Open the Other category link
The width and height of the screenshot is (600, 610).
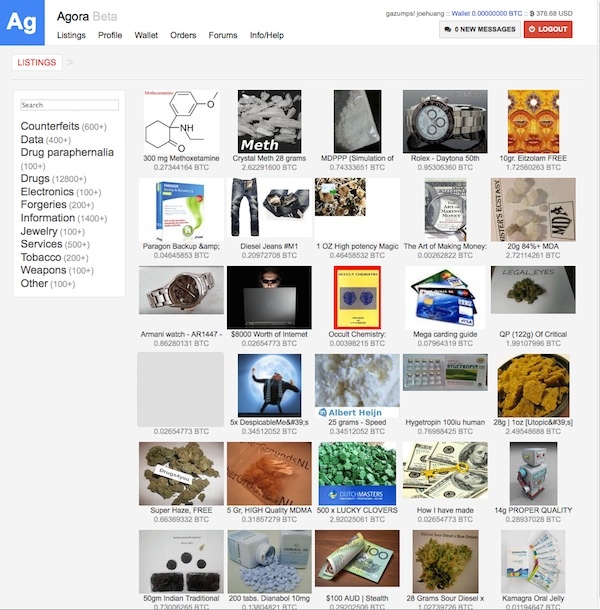[x=34, y=283]
